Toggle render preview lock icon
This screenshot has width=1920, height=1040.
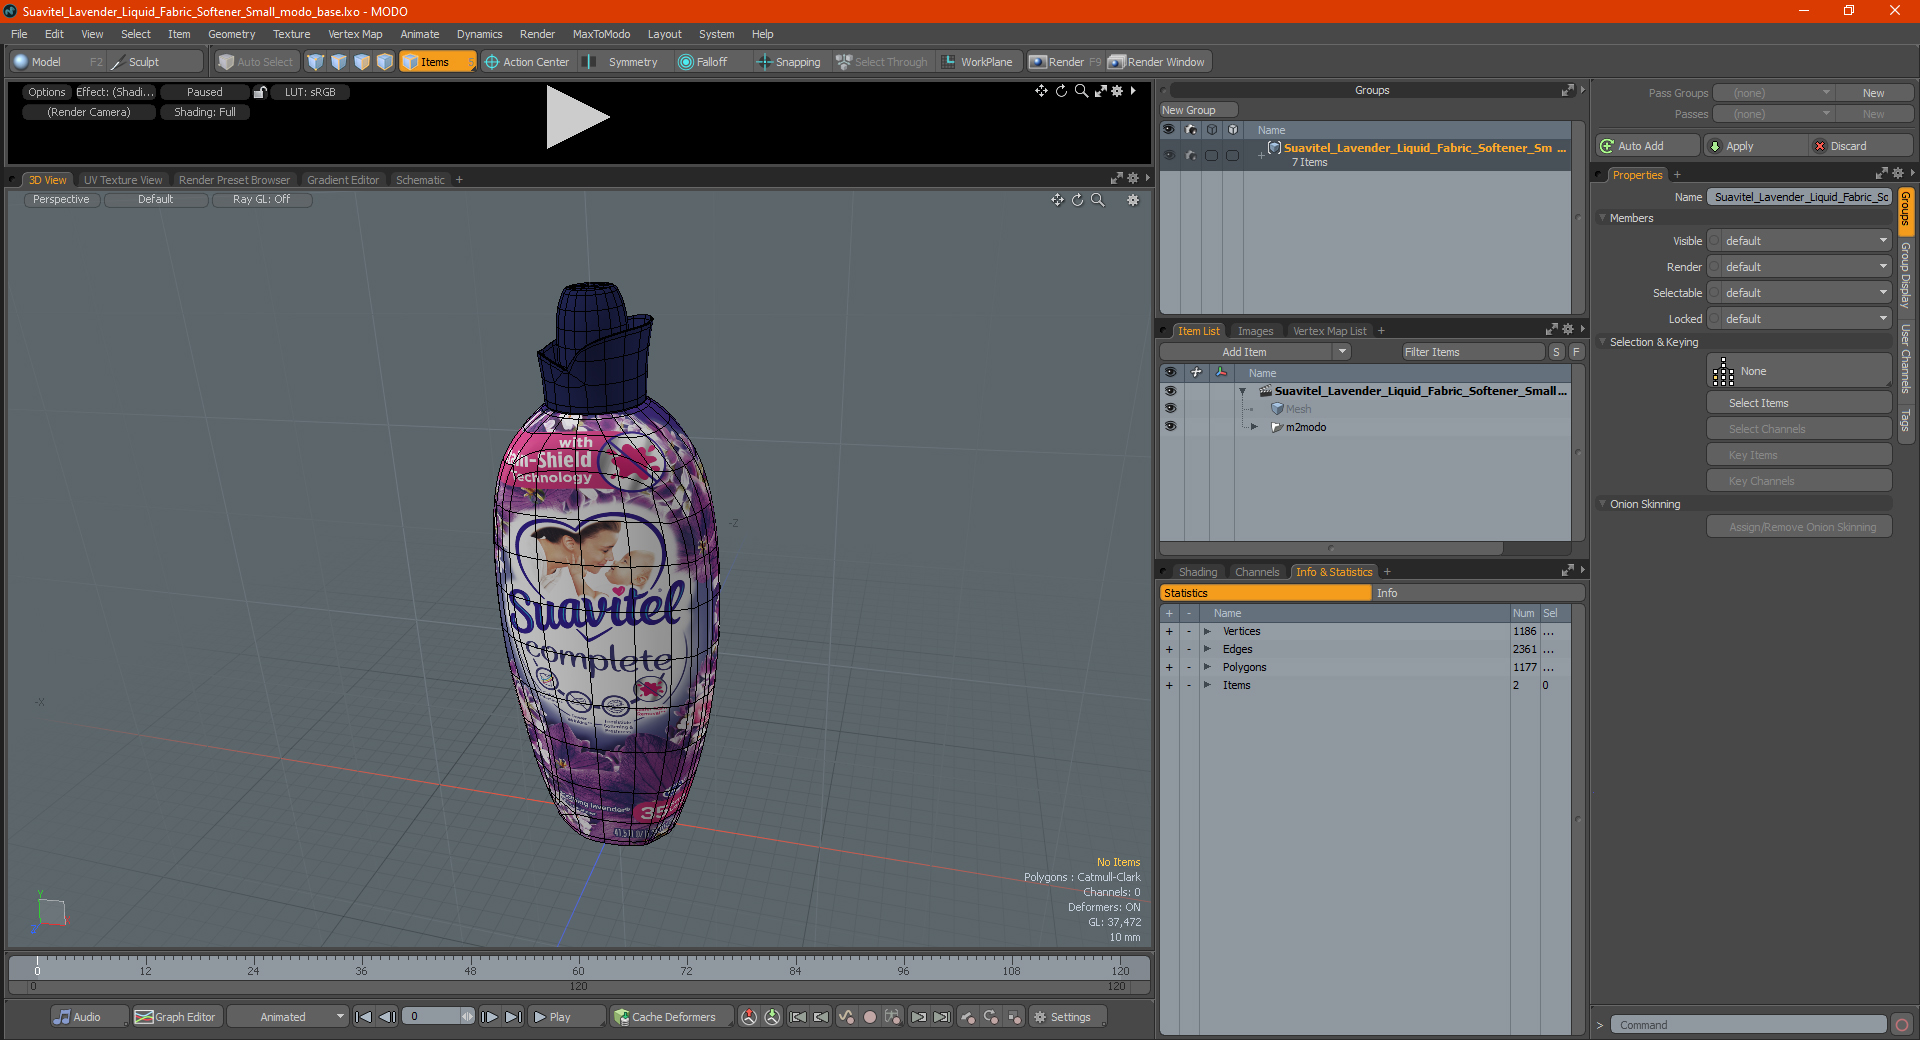[x=260, y=92]
